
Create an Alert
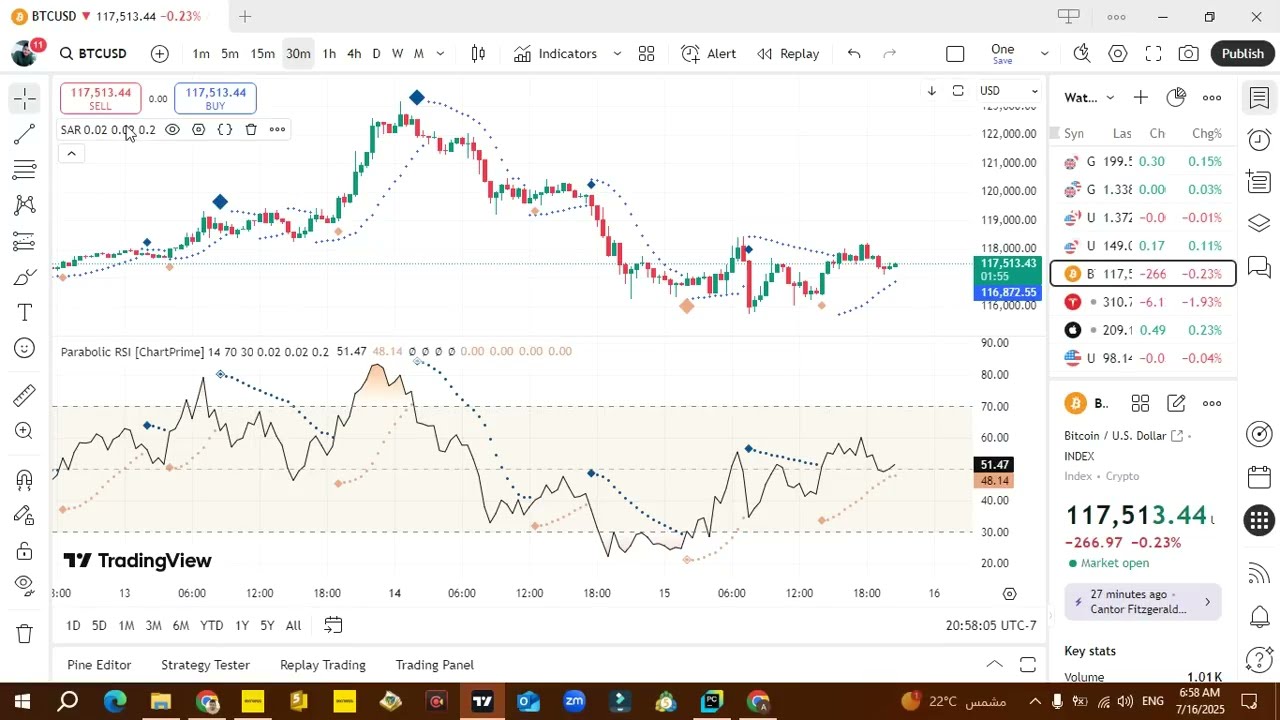click(708, 53)
